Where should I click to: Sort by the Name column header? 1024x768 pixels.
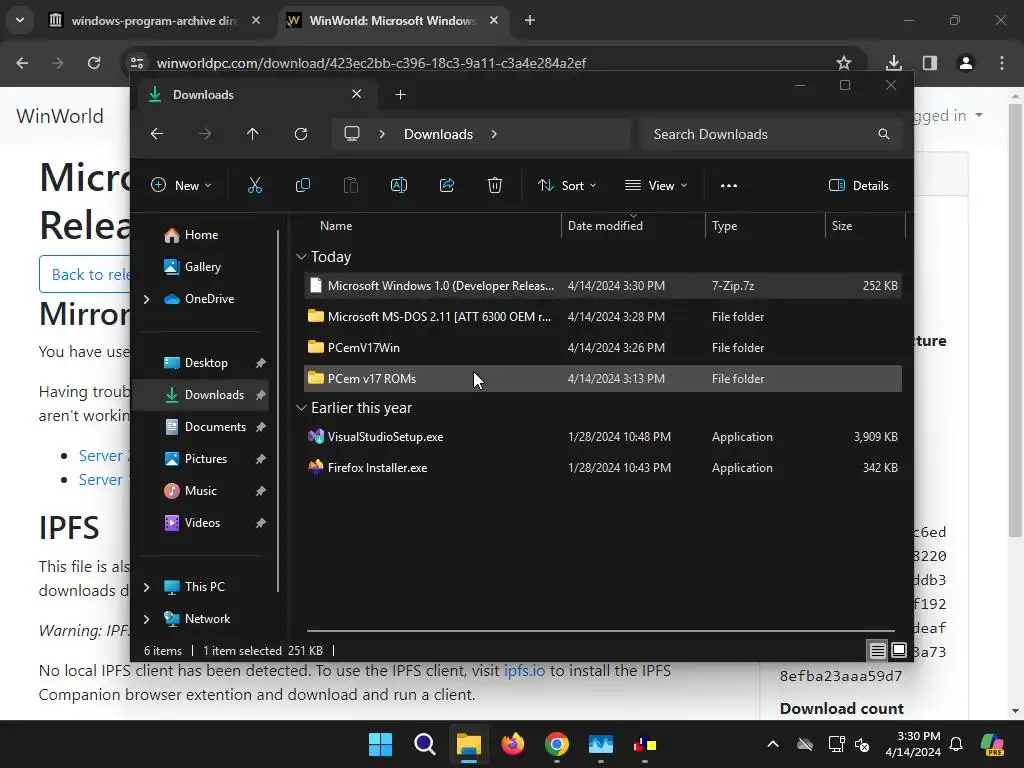coord(336,226)
